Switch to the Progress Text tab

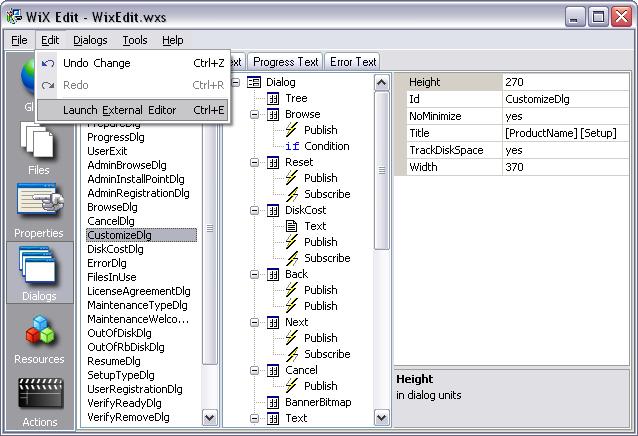click(x=285, y=62)
